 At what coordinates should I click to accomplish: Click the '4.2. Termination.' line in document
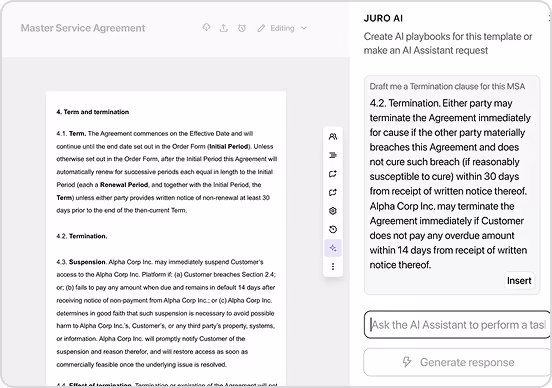(x=82, y=236)
